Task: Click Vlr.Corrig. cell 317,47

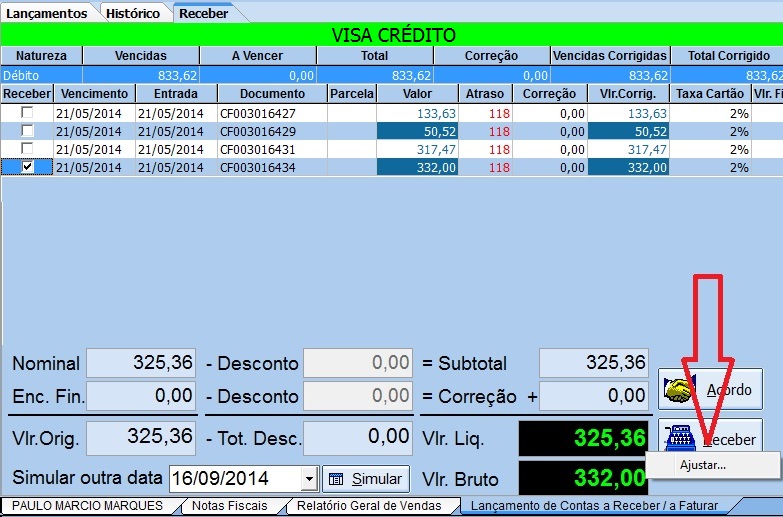Action: coord(628,149)
